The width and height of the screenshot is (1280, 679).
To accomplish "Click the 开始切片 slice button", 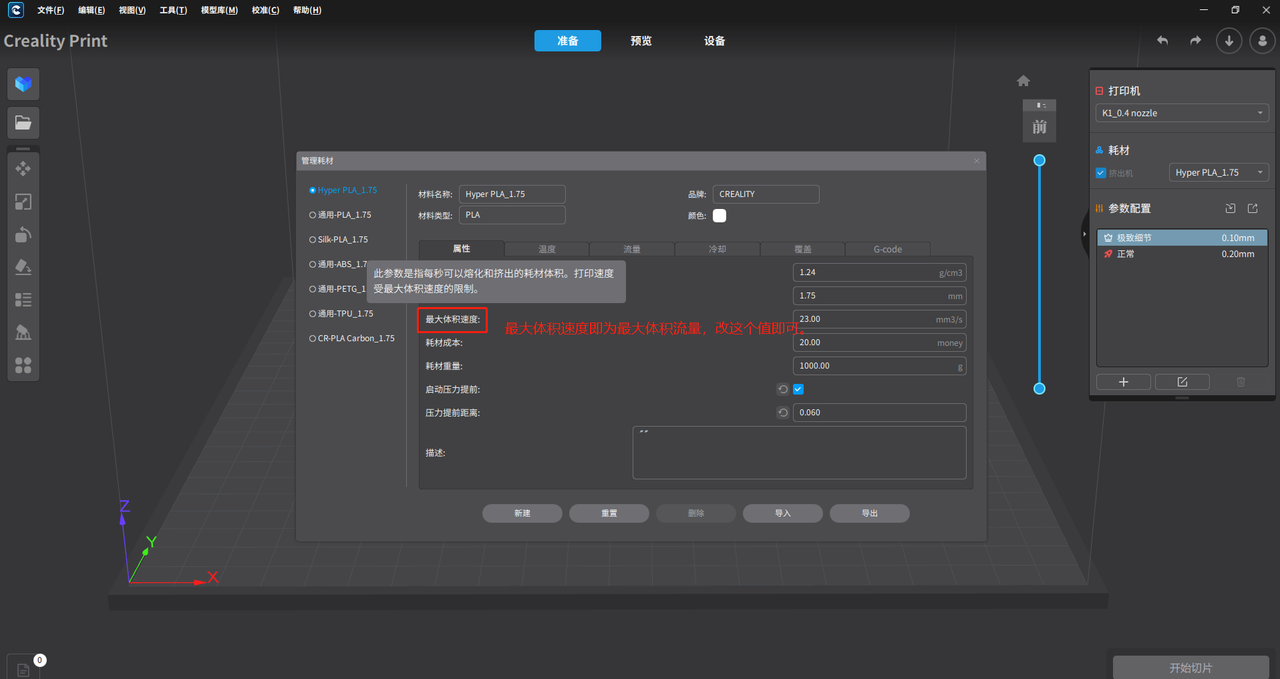I will tap(1191, 667).
